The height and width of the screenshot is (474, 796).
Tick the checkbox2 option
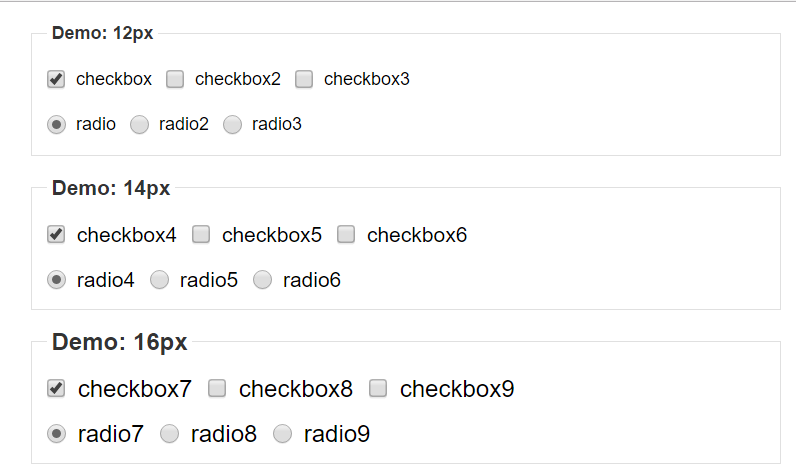tap(175, 79)
